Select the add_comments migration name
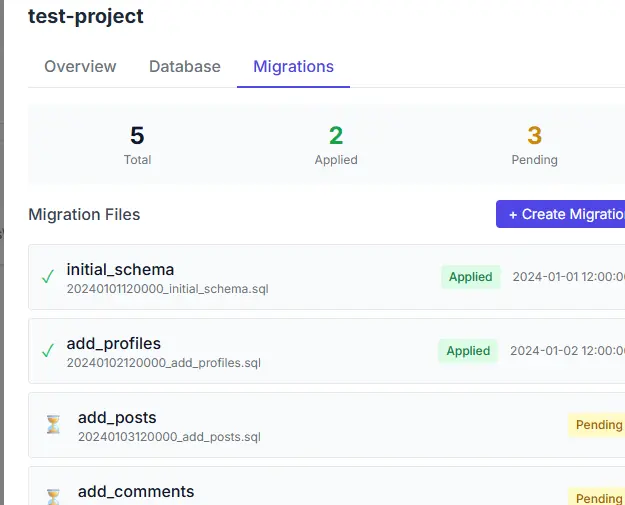Image resolution: width=625 pixels, height=505 pixels. coord(136,491)
